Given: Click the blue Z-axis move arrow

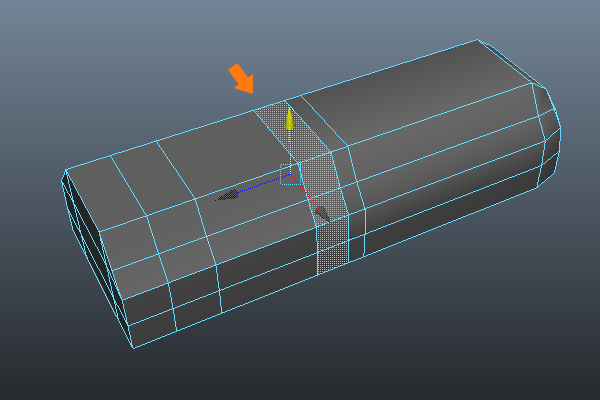Looking at the screenshot, I should coord(228,195).
